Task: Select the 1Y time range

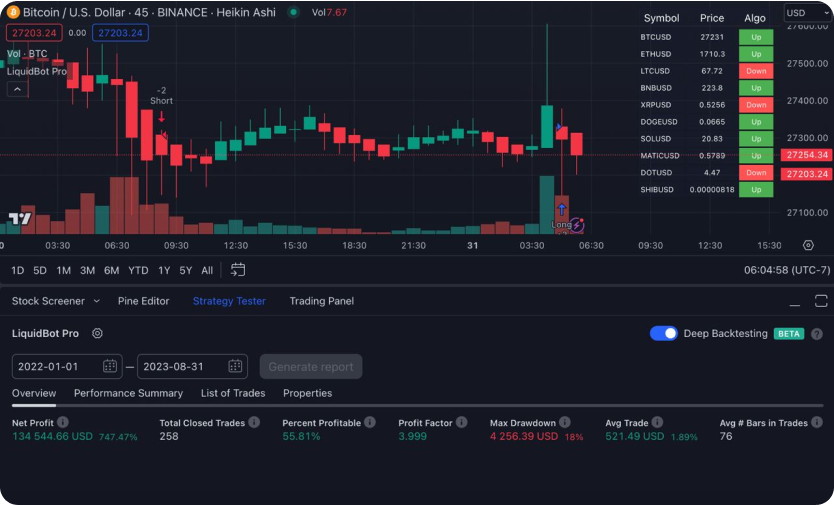Action: (164, 270)
